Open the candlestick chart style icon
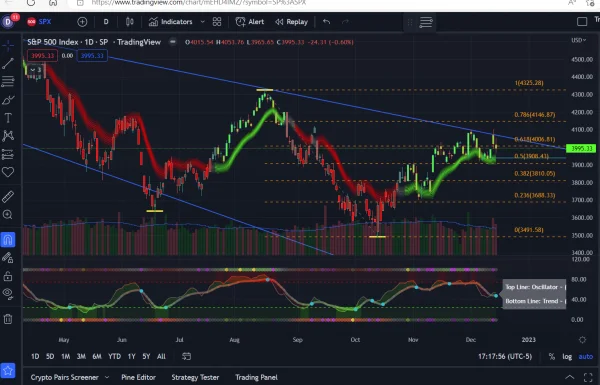600x385 pixels. point(130,22)
